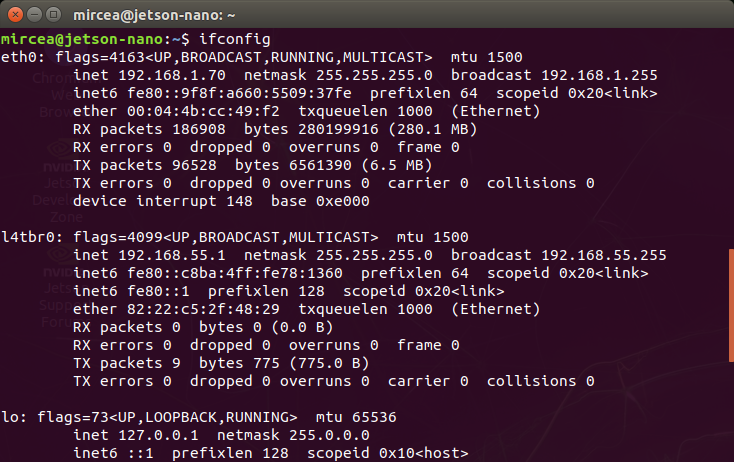Click the scopeid 0x10<host> text

click(x=388, y=453)
